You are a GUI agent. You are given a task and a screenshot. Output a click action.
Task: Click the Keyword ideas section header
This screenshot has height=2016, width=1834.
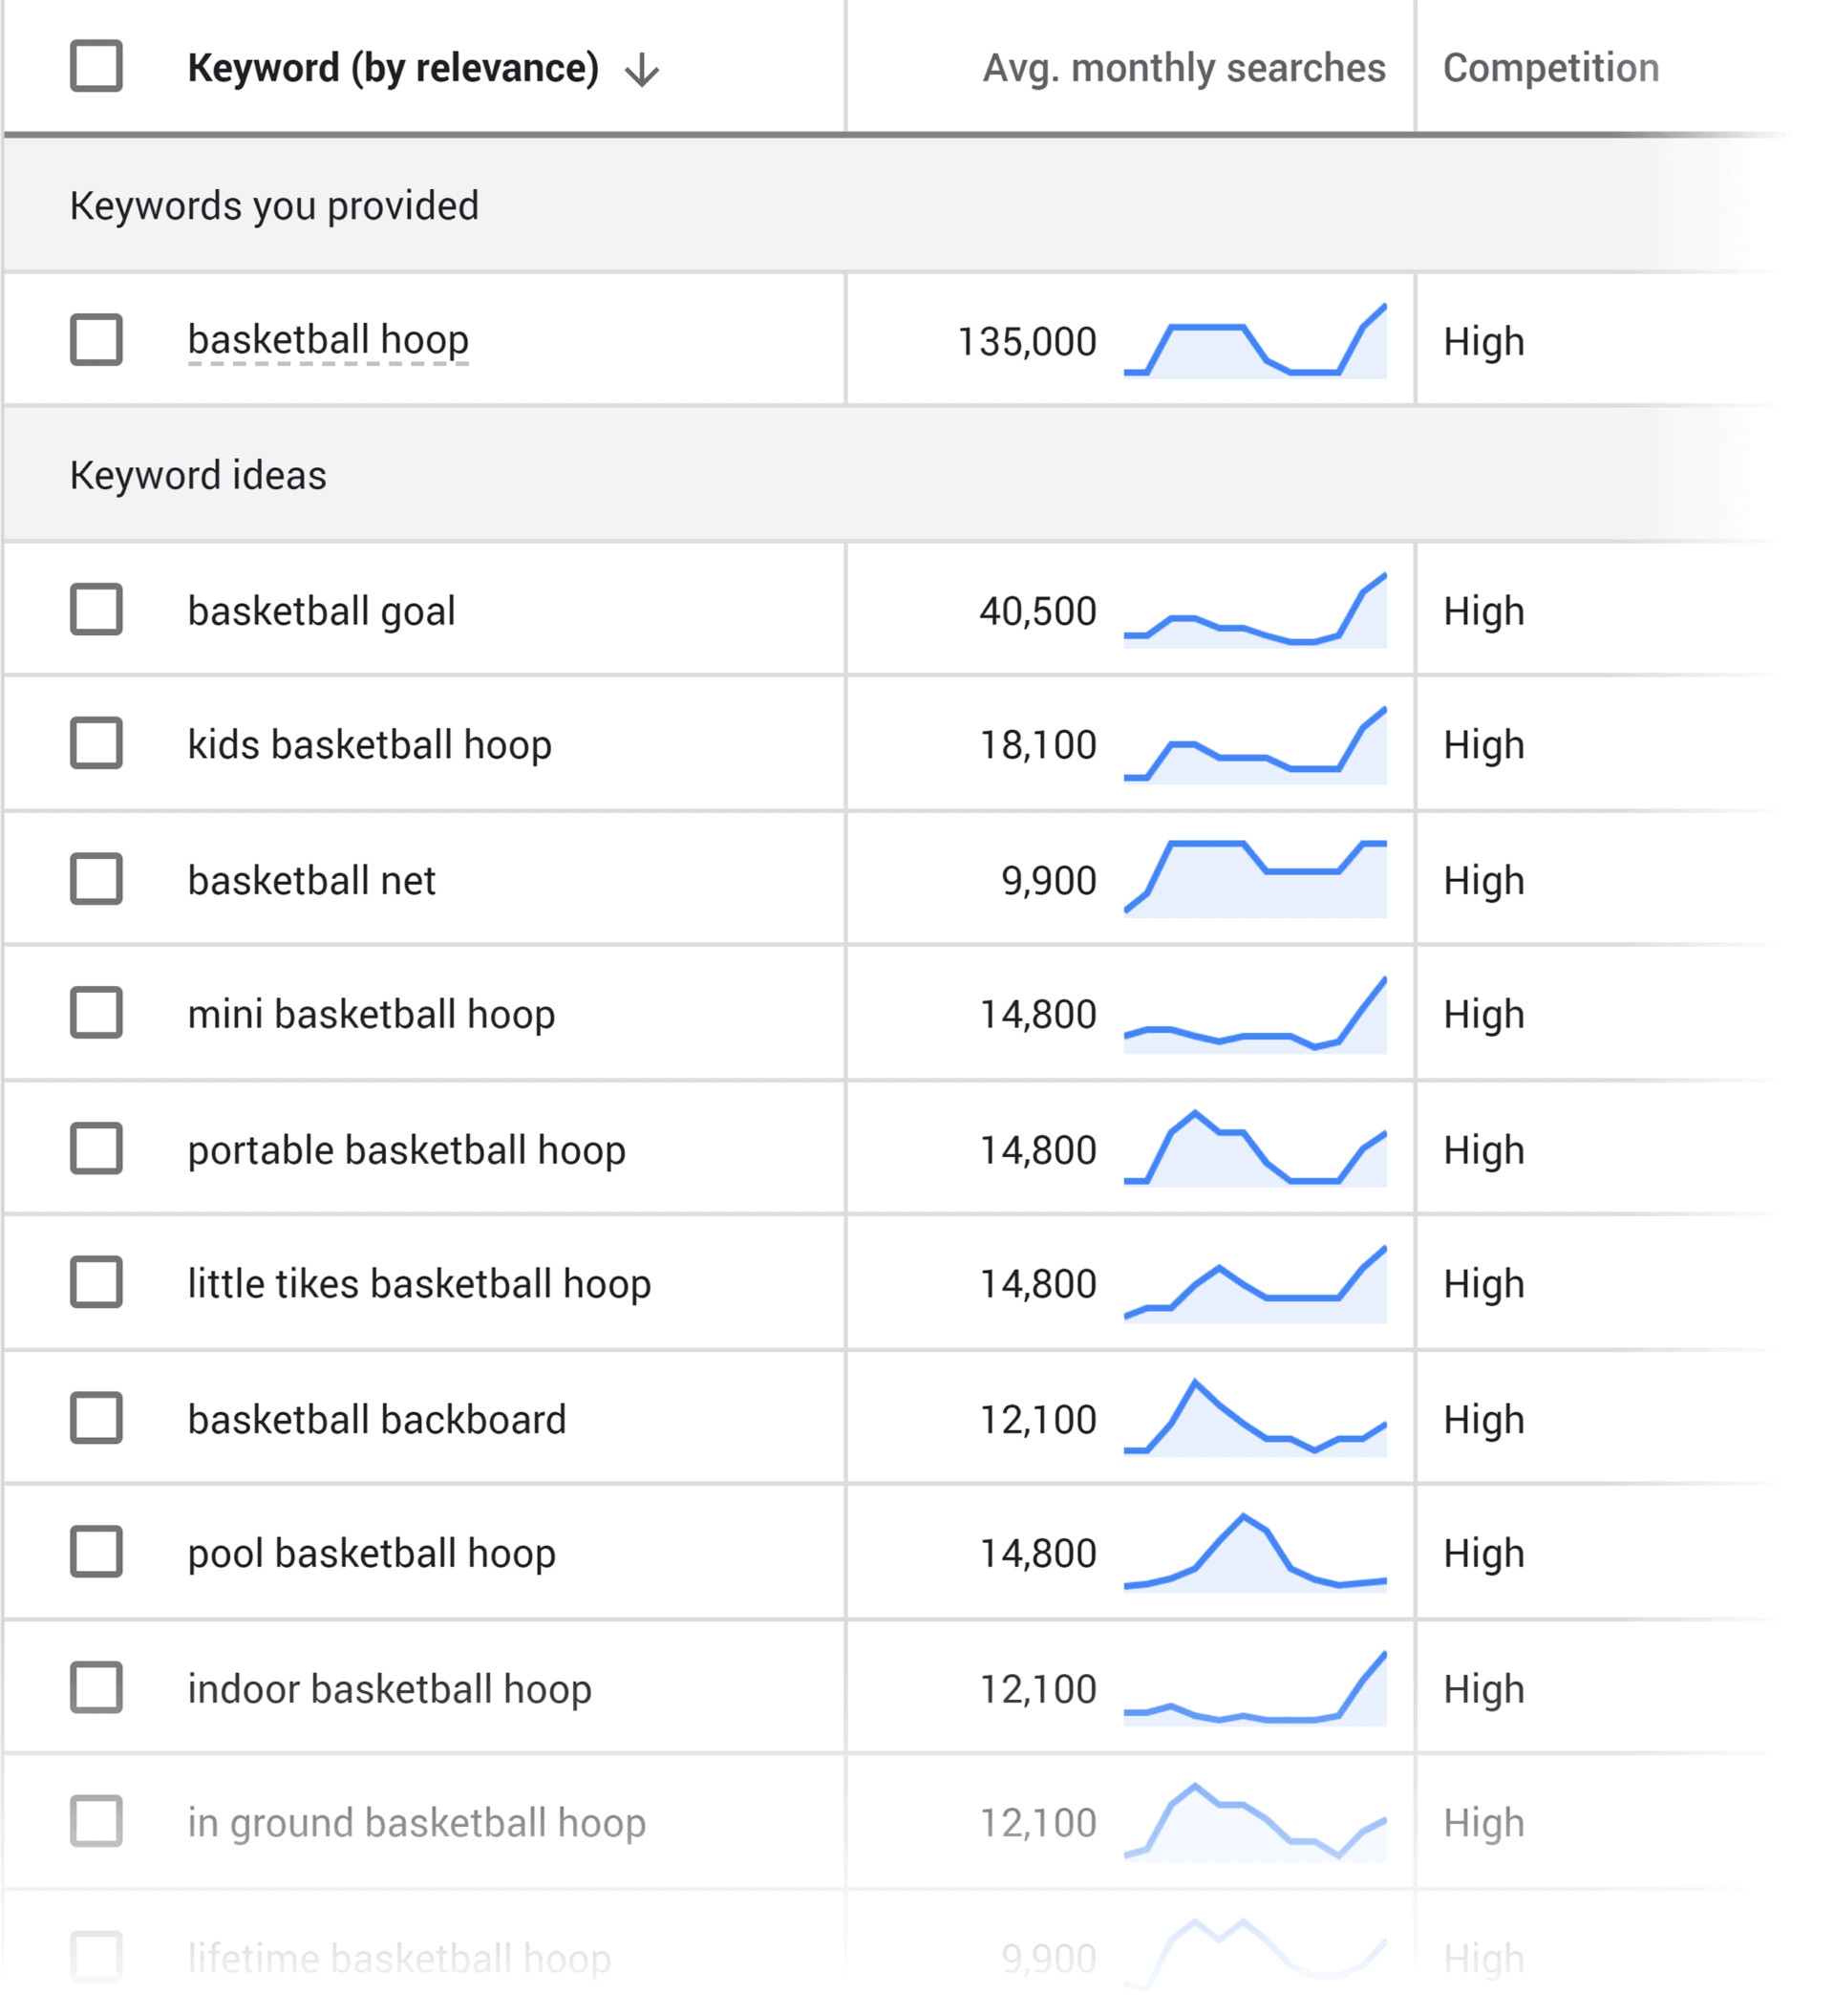click(198, 476)
